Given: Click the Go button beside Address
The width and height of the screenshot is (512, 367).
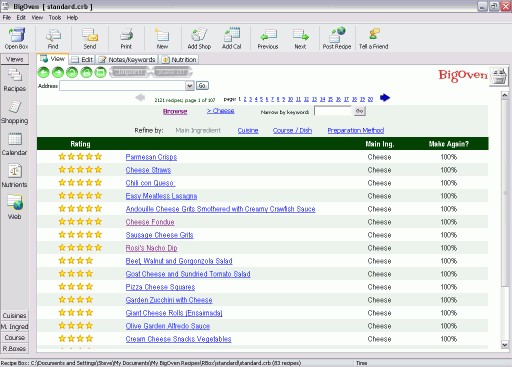Looking at the screenshot, I should pos(202,86).
